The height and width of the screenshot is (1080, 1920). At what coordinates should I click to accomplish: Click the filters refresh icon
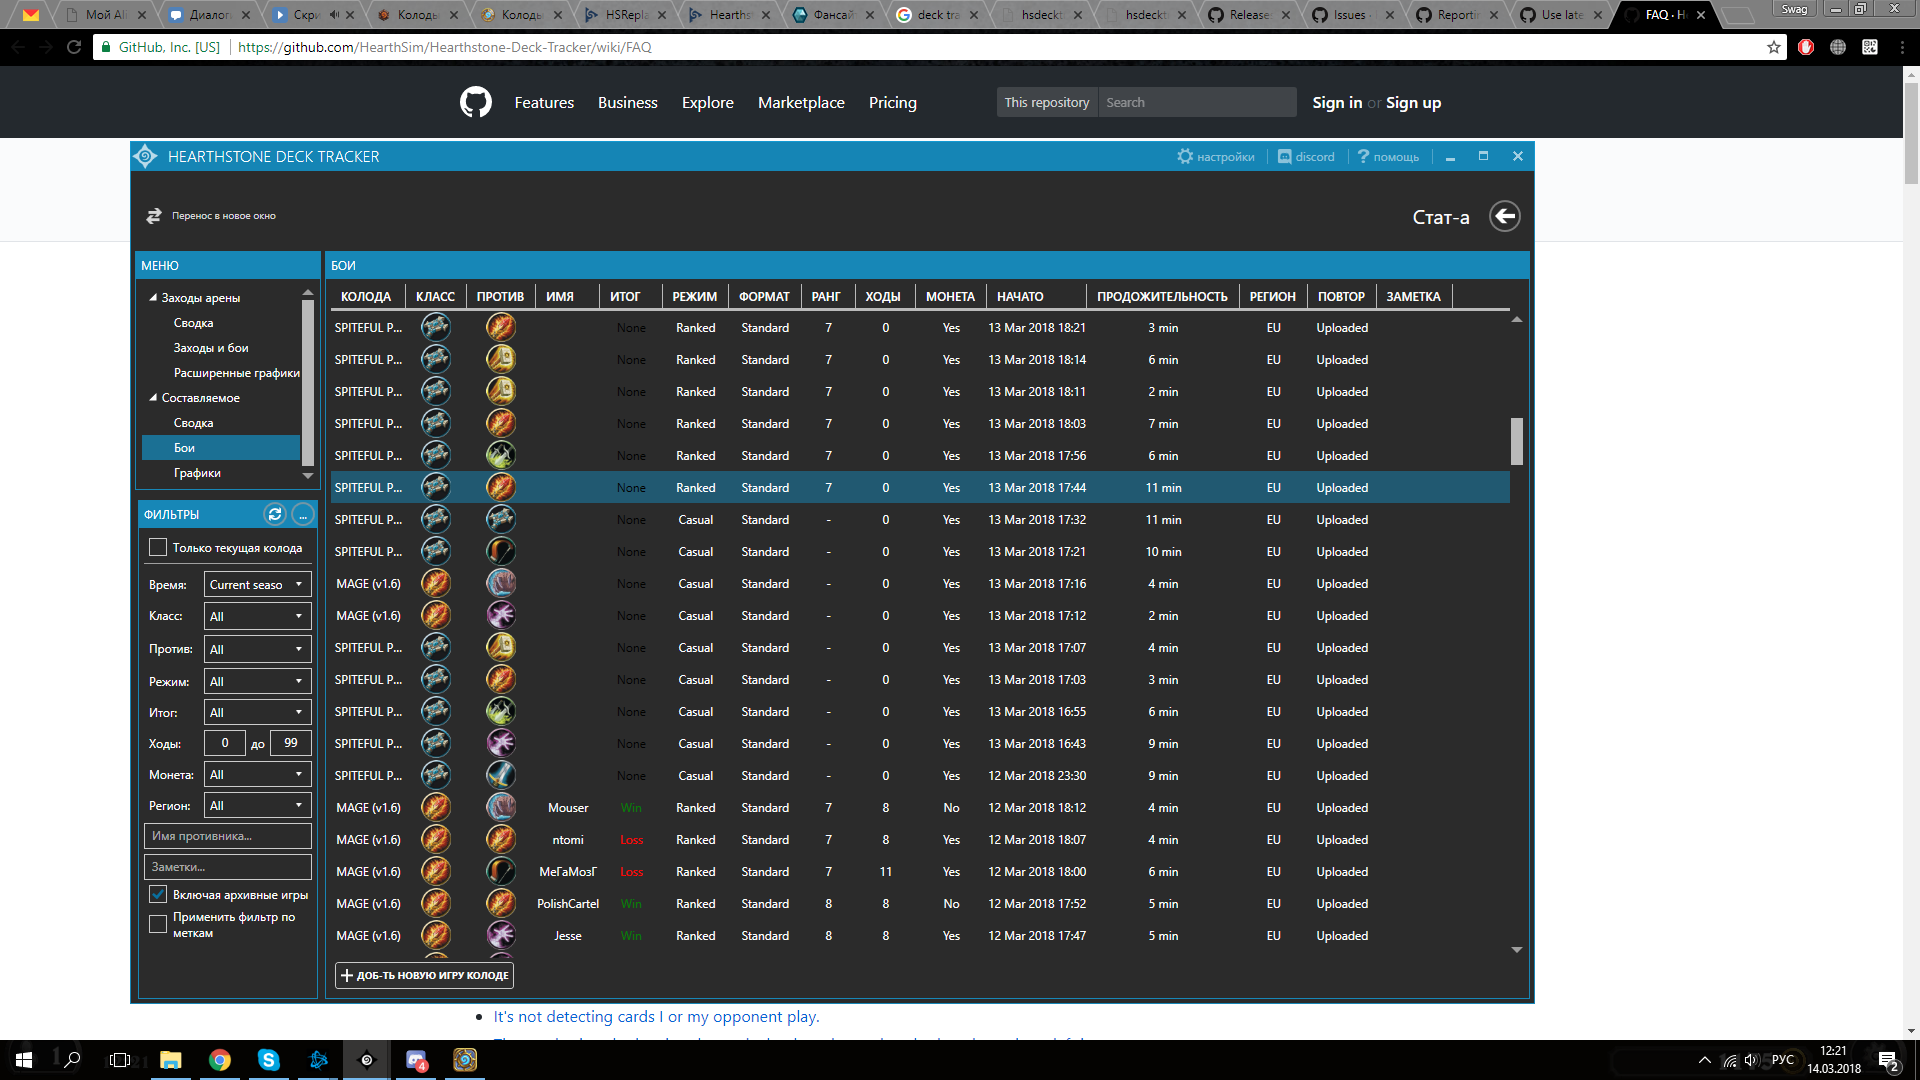point(275,514)
